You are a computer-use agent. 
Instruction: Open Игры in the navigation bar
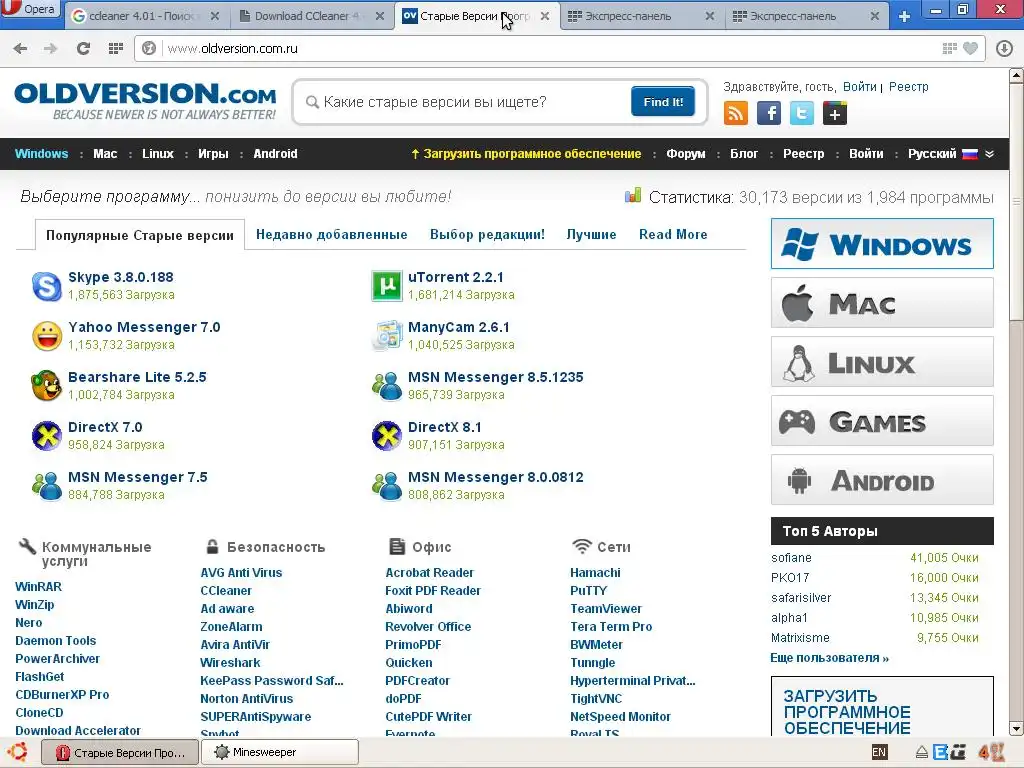coord(214,154)
